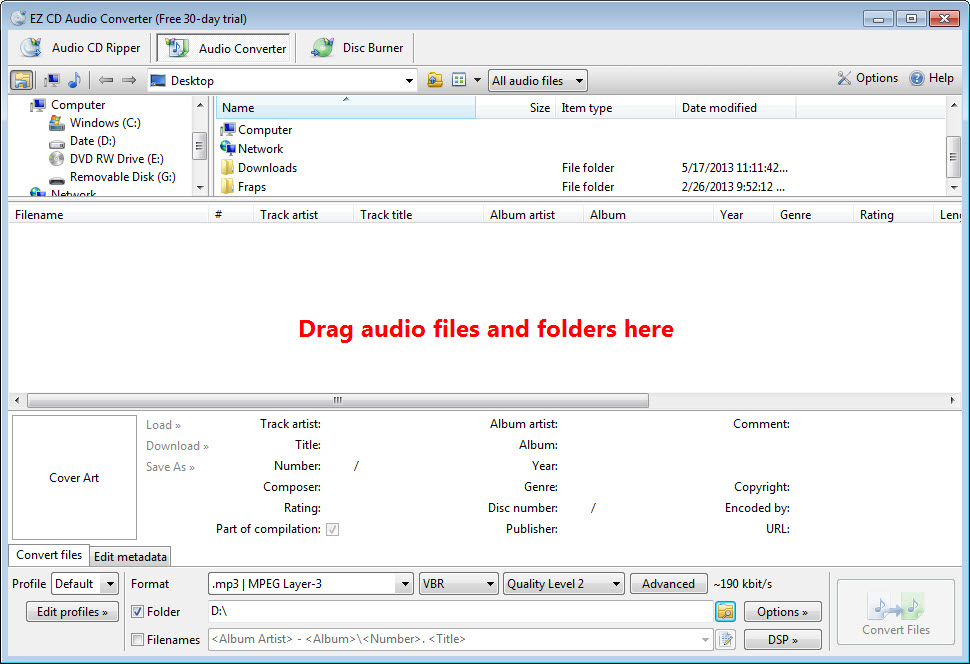Go back with the left arrow icon

(106, 80)
